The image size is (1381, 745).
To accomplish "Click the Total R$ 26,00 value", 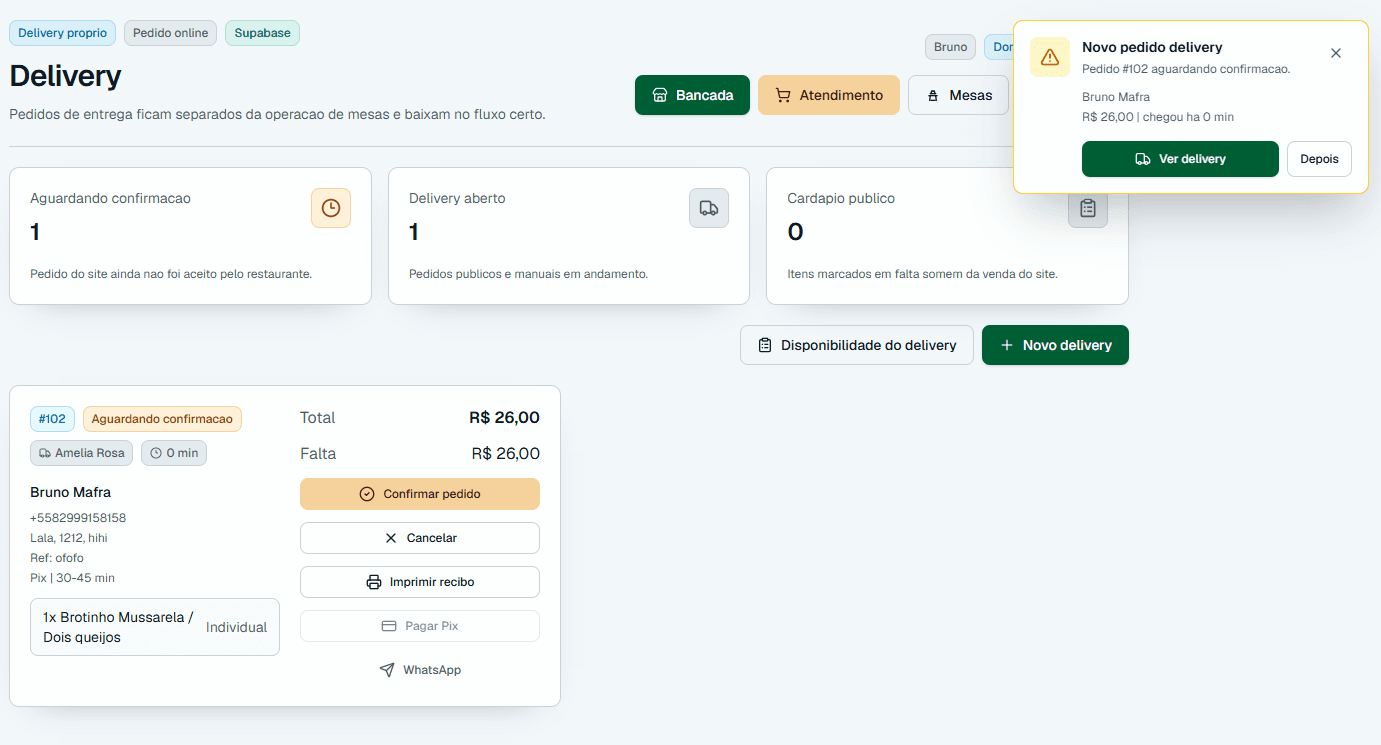I will pyautogui.click(x=504, y=418).
